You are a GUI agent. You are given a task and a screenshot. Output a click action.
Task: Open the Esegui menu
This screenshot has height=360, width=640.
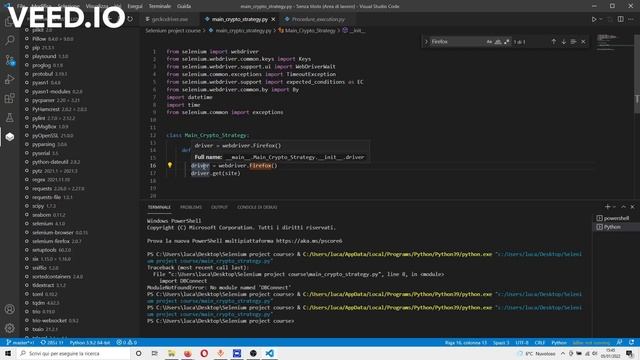[x=135, y=6]
